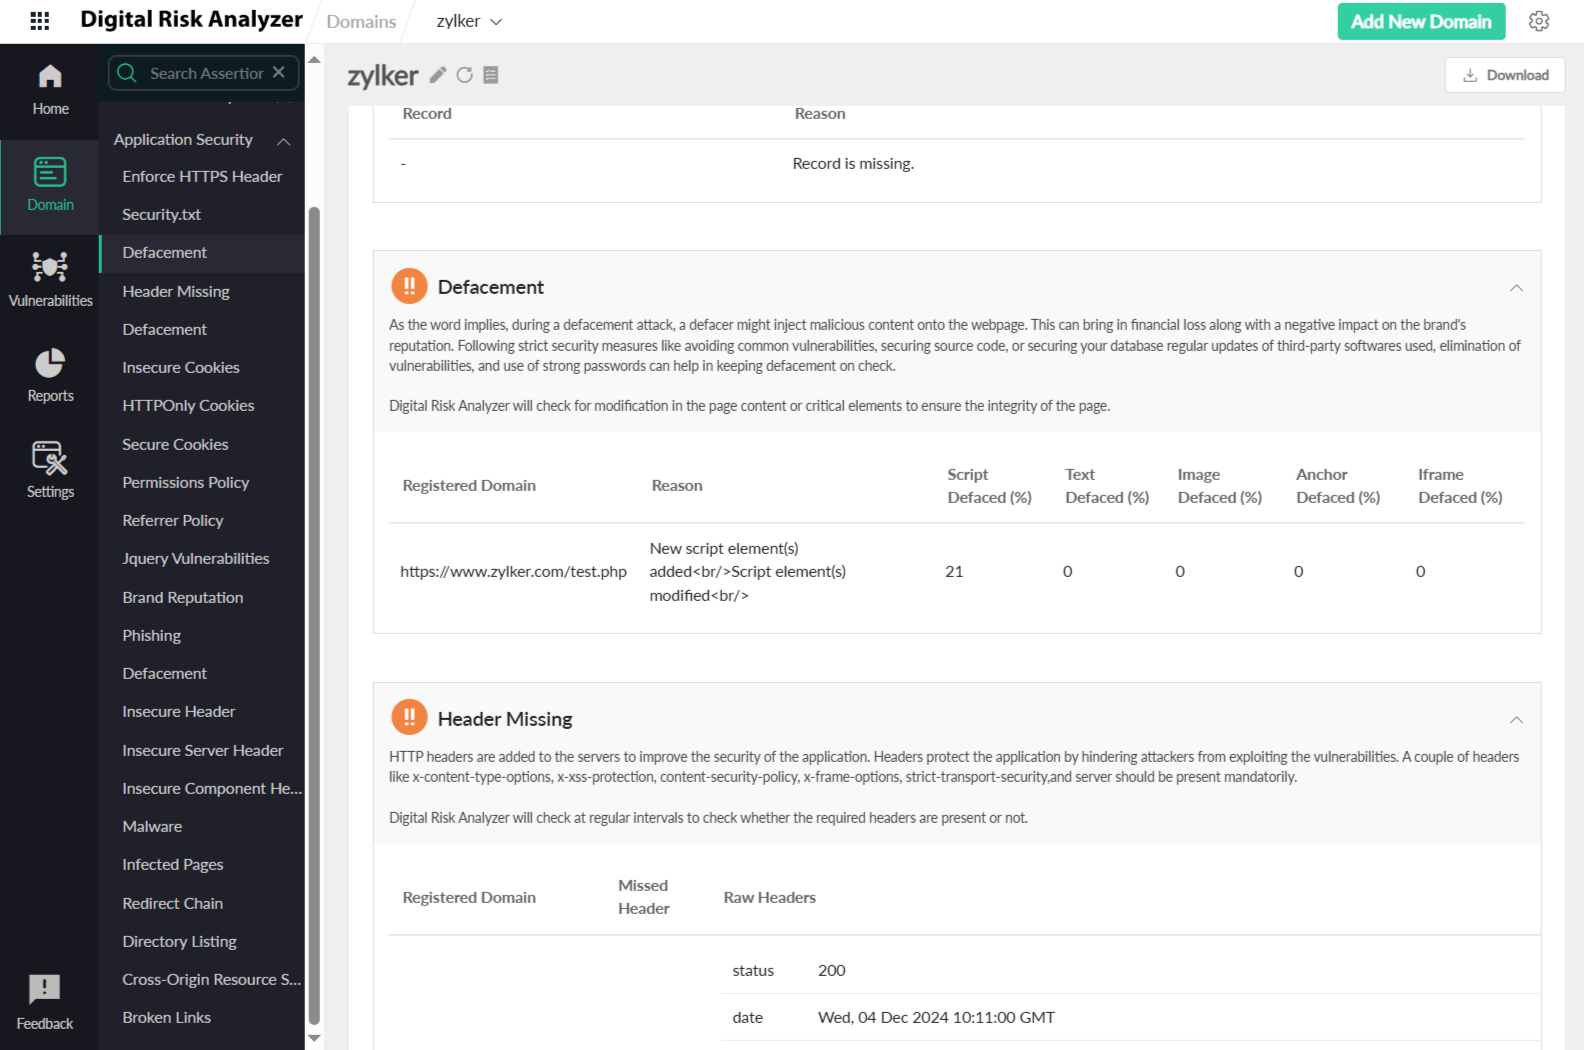Go to Vulnerabilities in the left navigation
1584x1050 pixels.
pyautogui.click(x=50, y=280)
